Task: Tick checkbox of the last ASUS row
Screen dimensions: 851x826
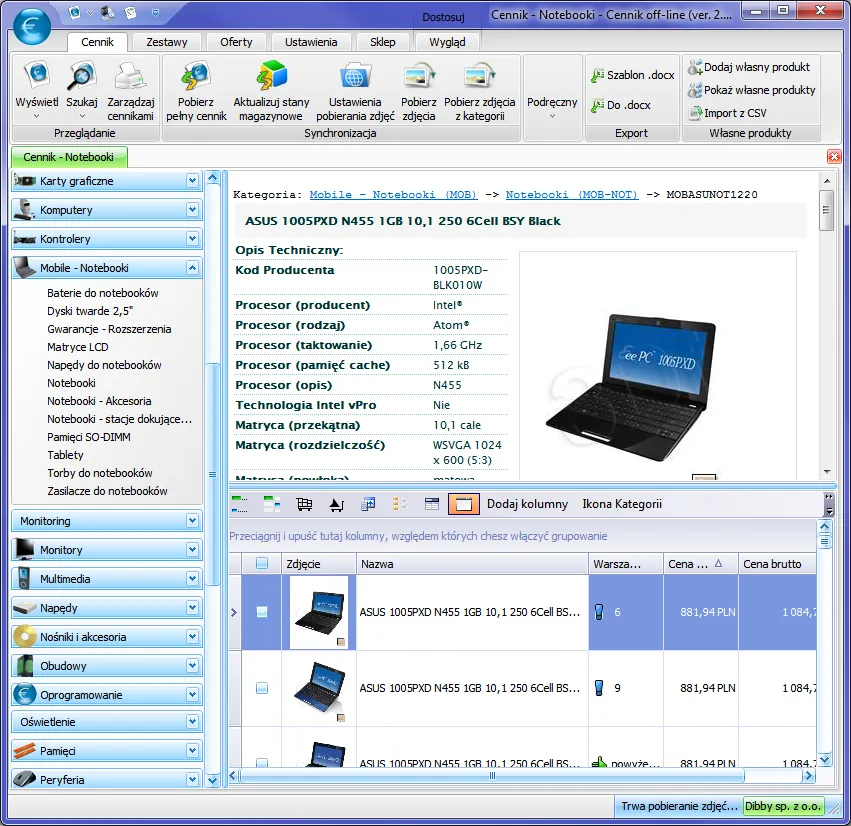Action: coord(262,762)
